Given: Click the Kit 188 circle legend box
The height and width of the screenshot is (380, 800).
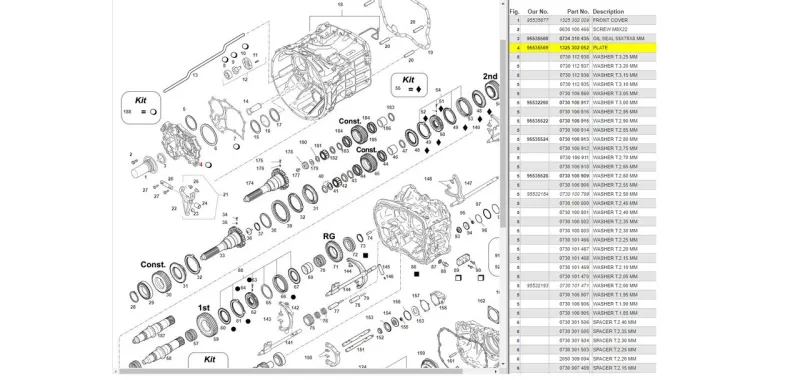Looking at the screenshot, I should [x=141, y=107].
